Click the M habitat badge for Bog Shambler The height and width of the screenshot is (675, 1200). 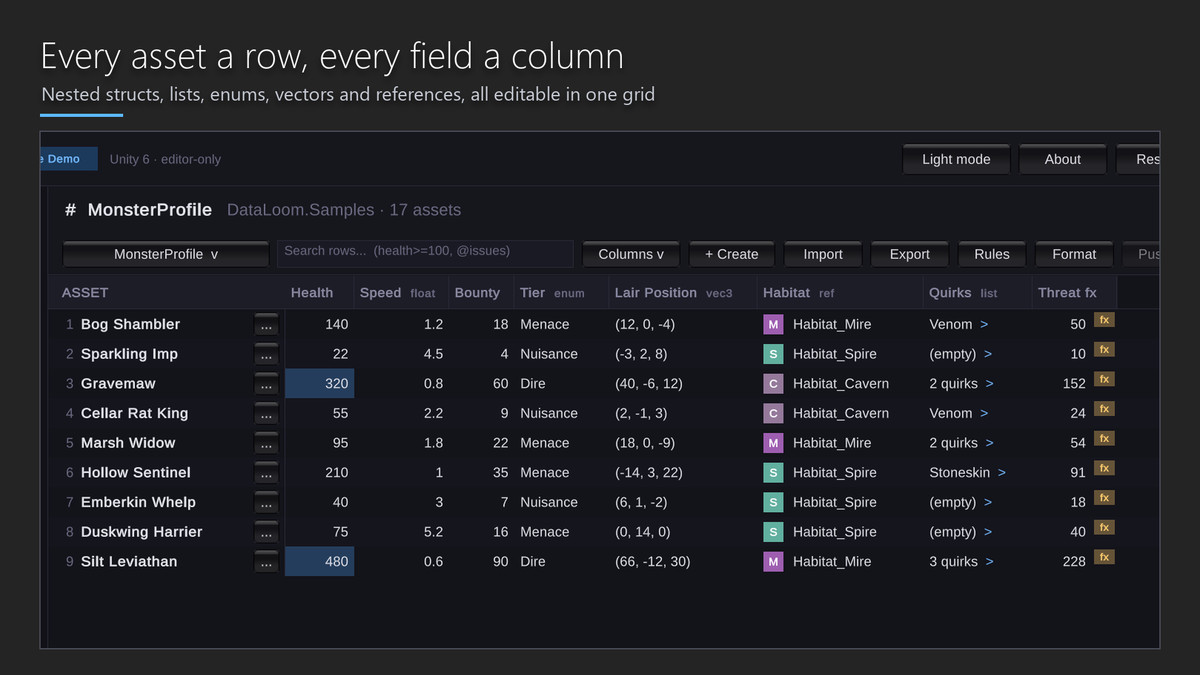click(773, 324)
